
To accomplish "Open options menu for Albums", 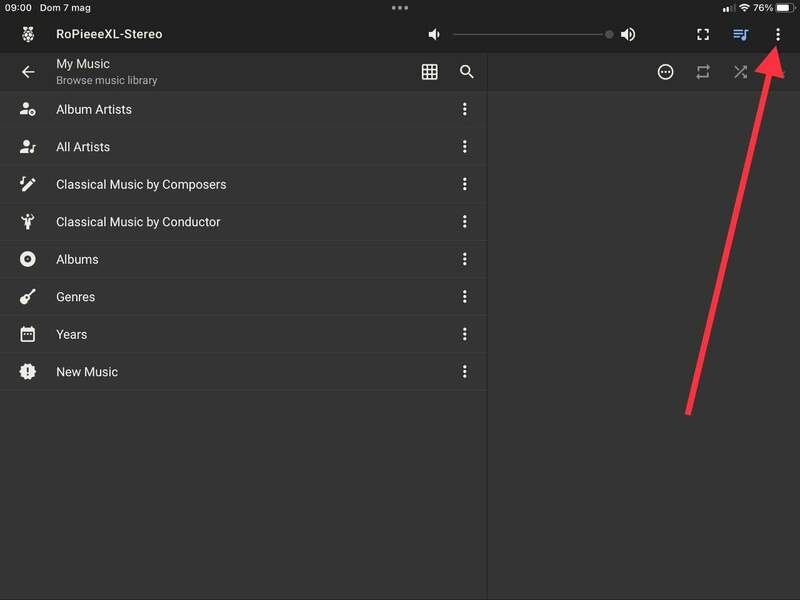I will [464, 259].
